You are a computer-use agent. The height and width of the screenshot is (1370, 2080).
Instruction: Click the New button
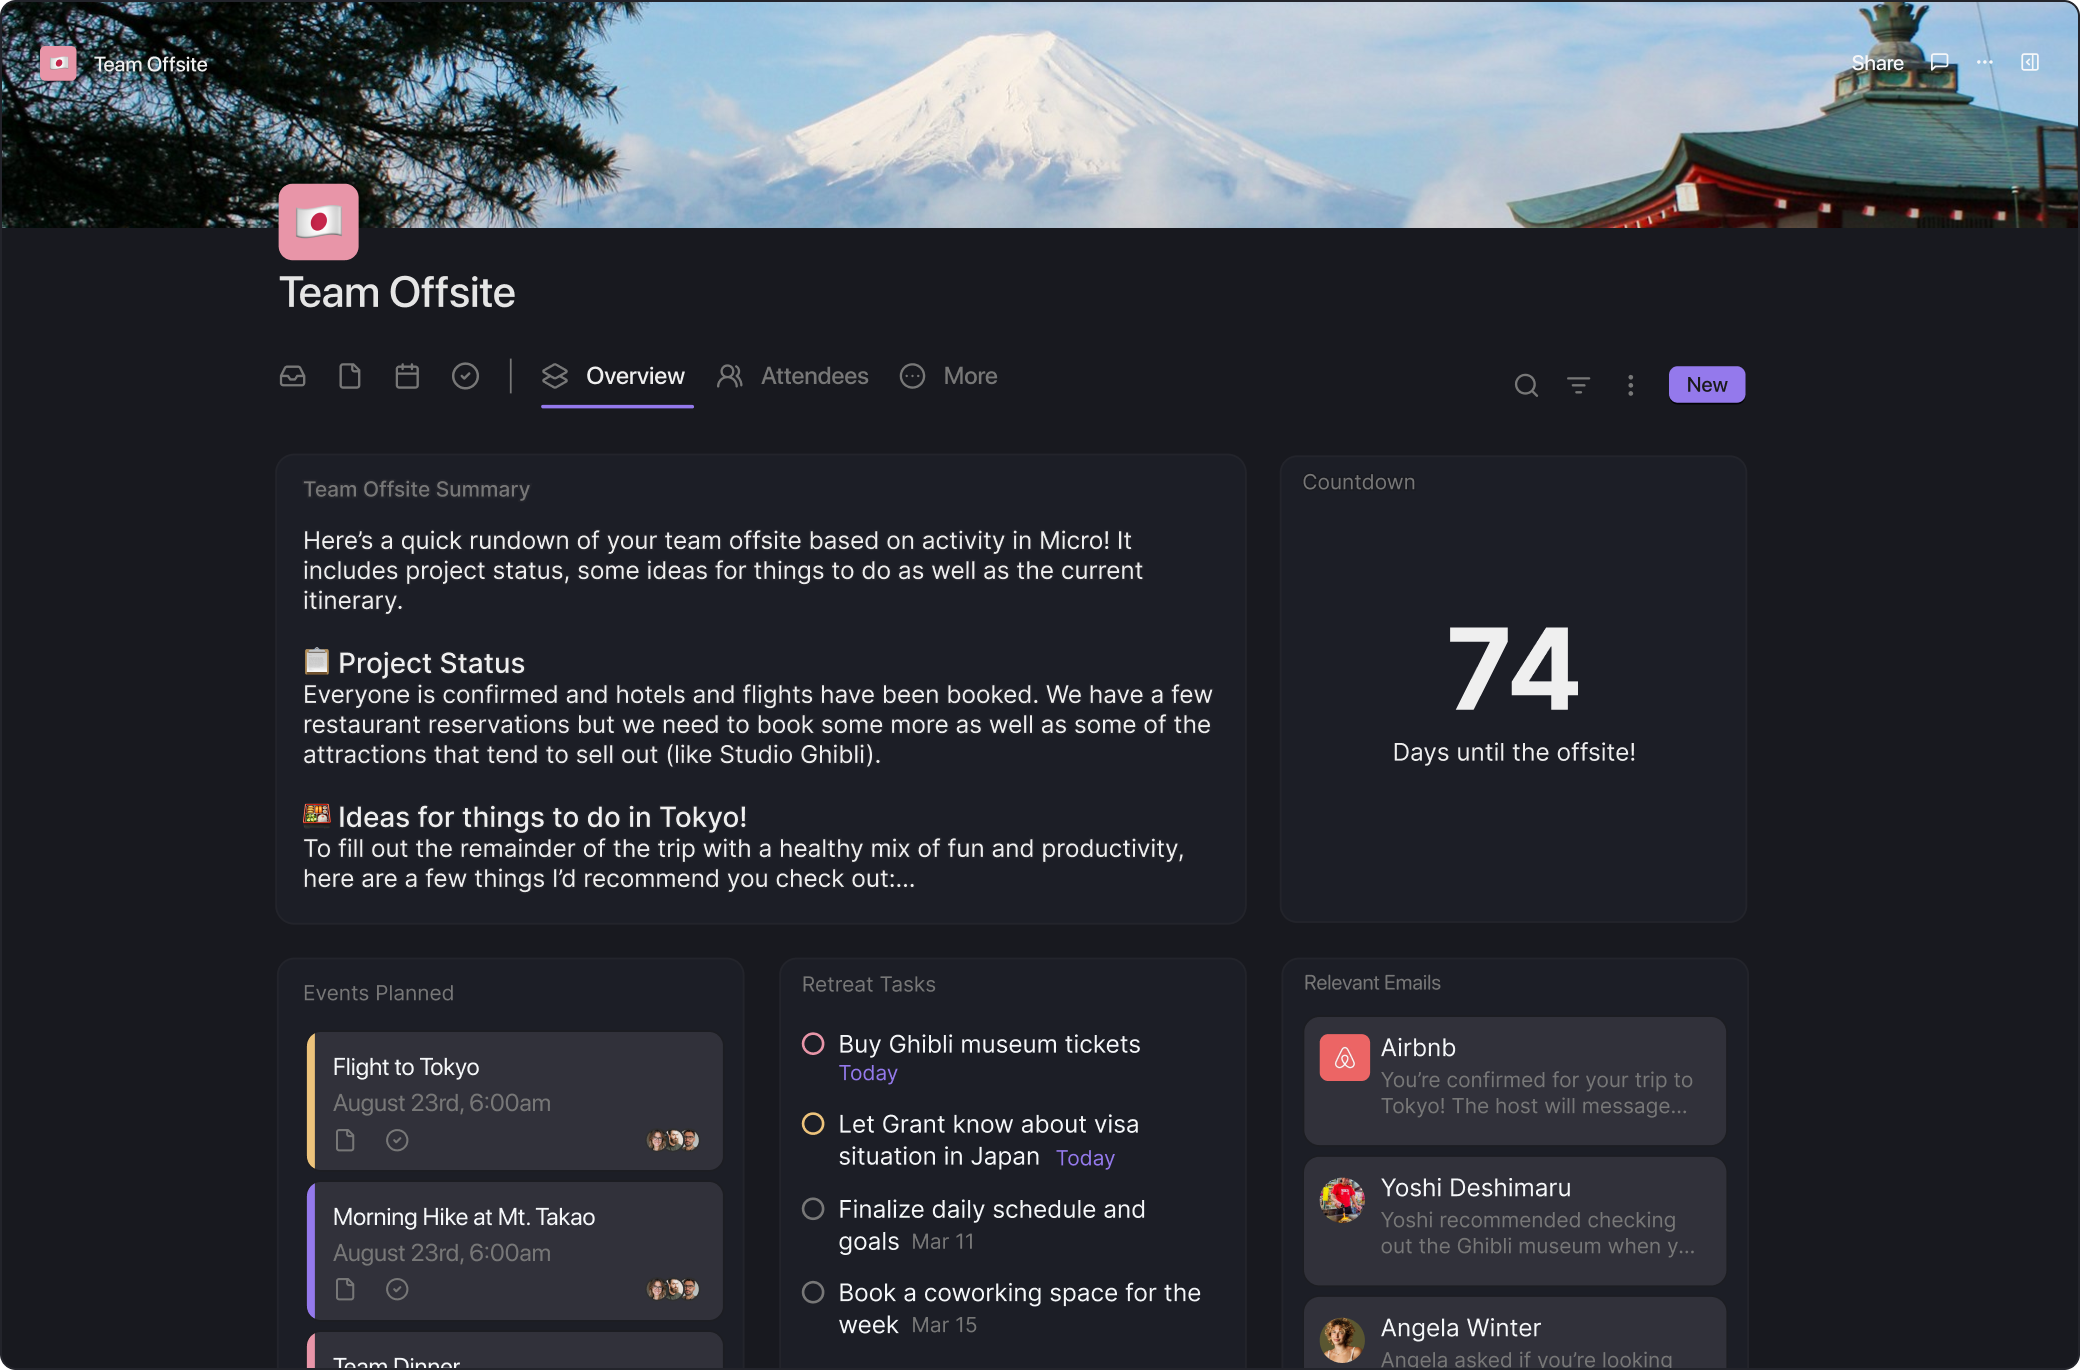pos(1706,385)
